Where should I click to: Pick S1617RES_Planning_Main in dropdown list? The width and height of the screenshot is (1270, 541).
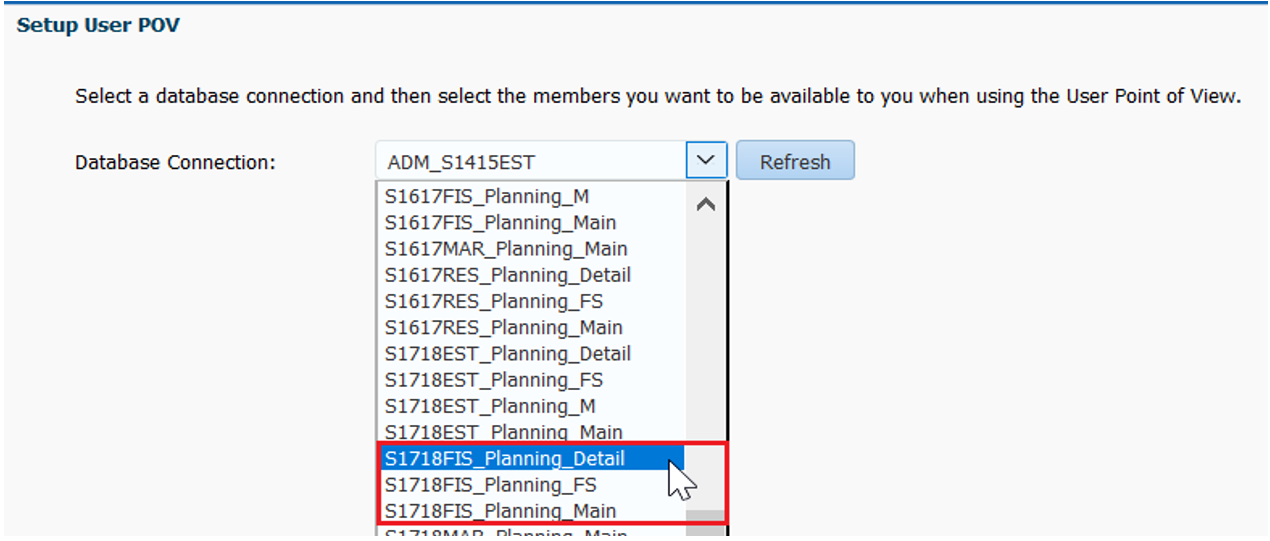(503, 327)
